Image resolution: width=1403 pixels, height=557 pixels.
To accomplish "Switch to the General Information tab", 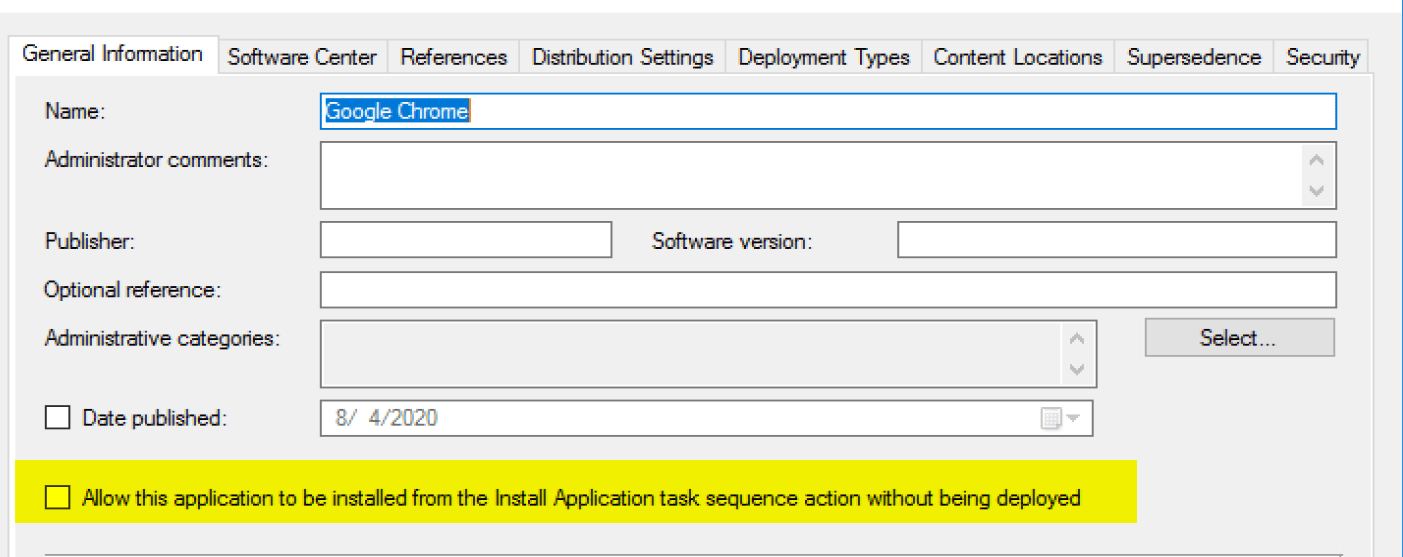I will click(112, 54).
